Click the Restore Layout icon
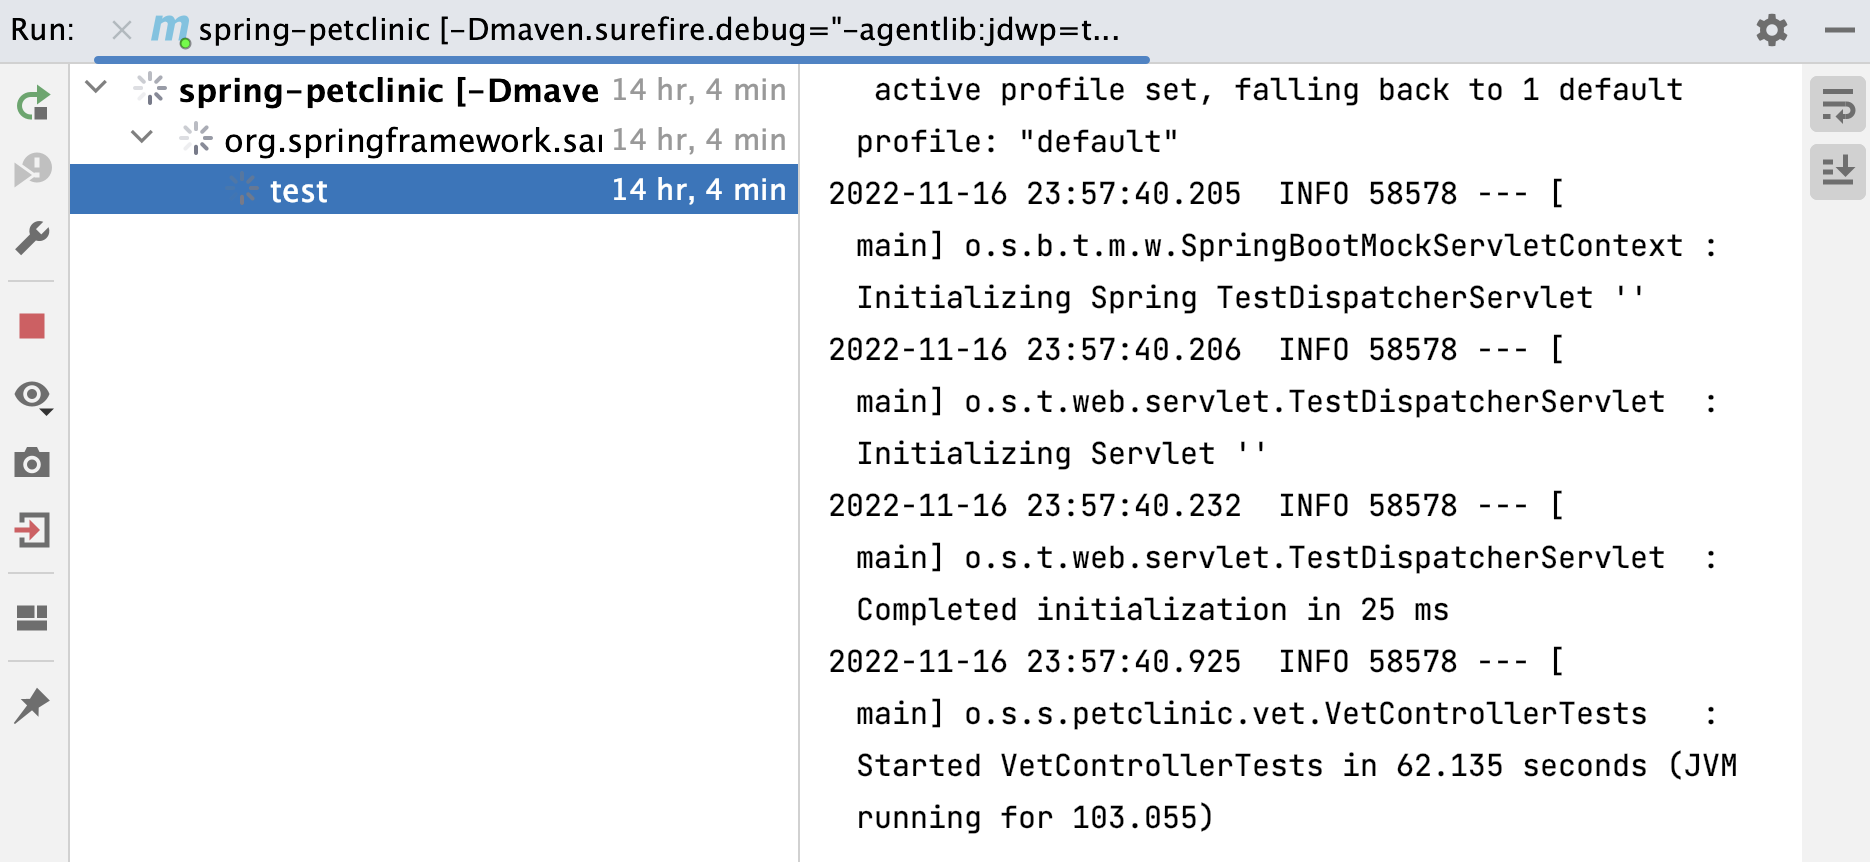Viewport: 1870px width, 862px height. click(x=33, y=618)
